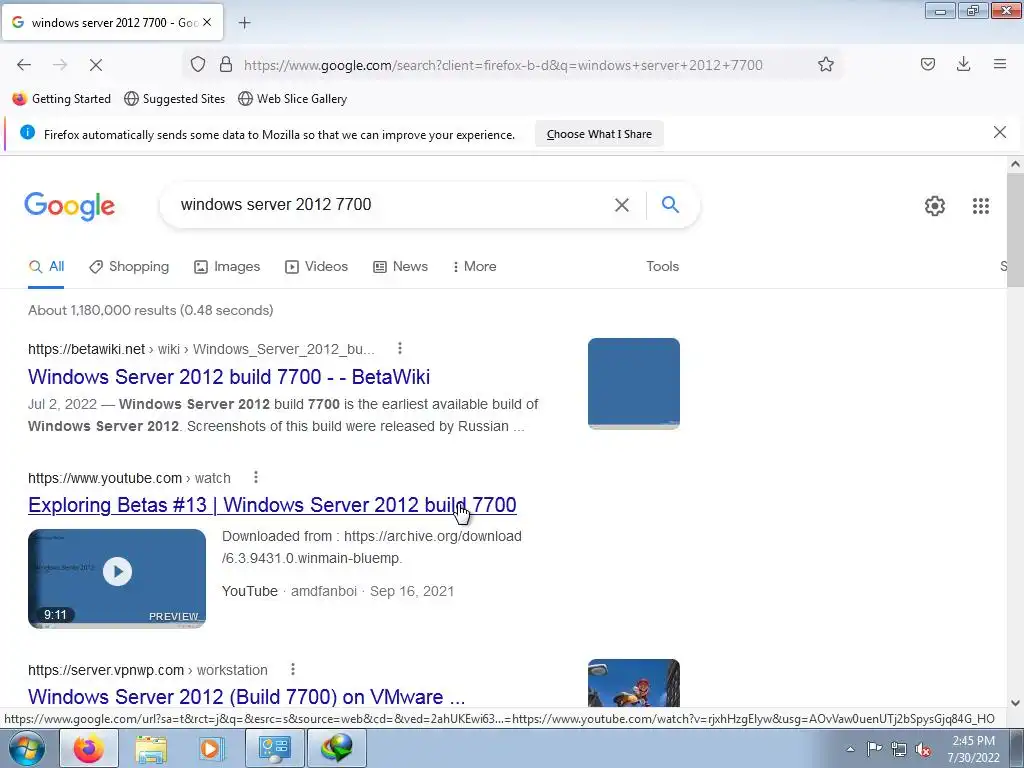1024x768 pixels.
Task: Switch to the Shopping results tab
Action: pyautogui.click(x=129, y=266)
